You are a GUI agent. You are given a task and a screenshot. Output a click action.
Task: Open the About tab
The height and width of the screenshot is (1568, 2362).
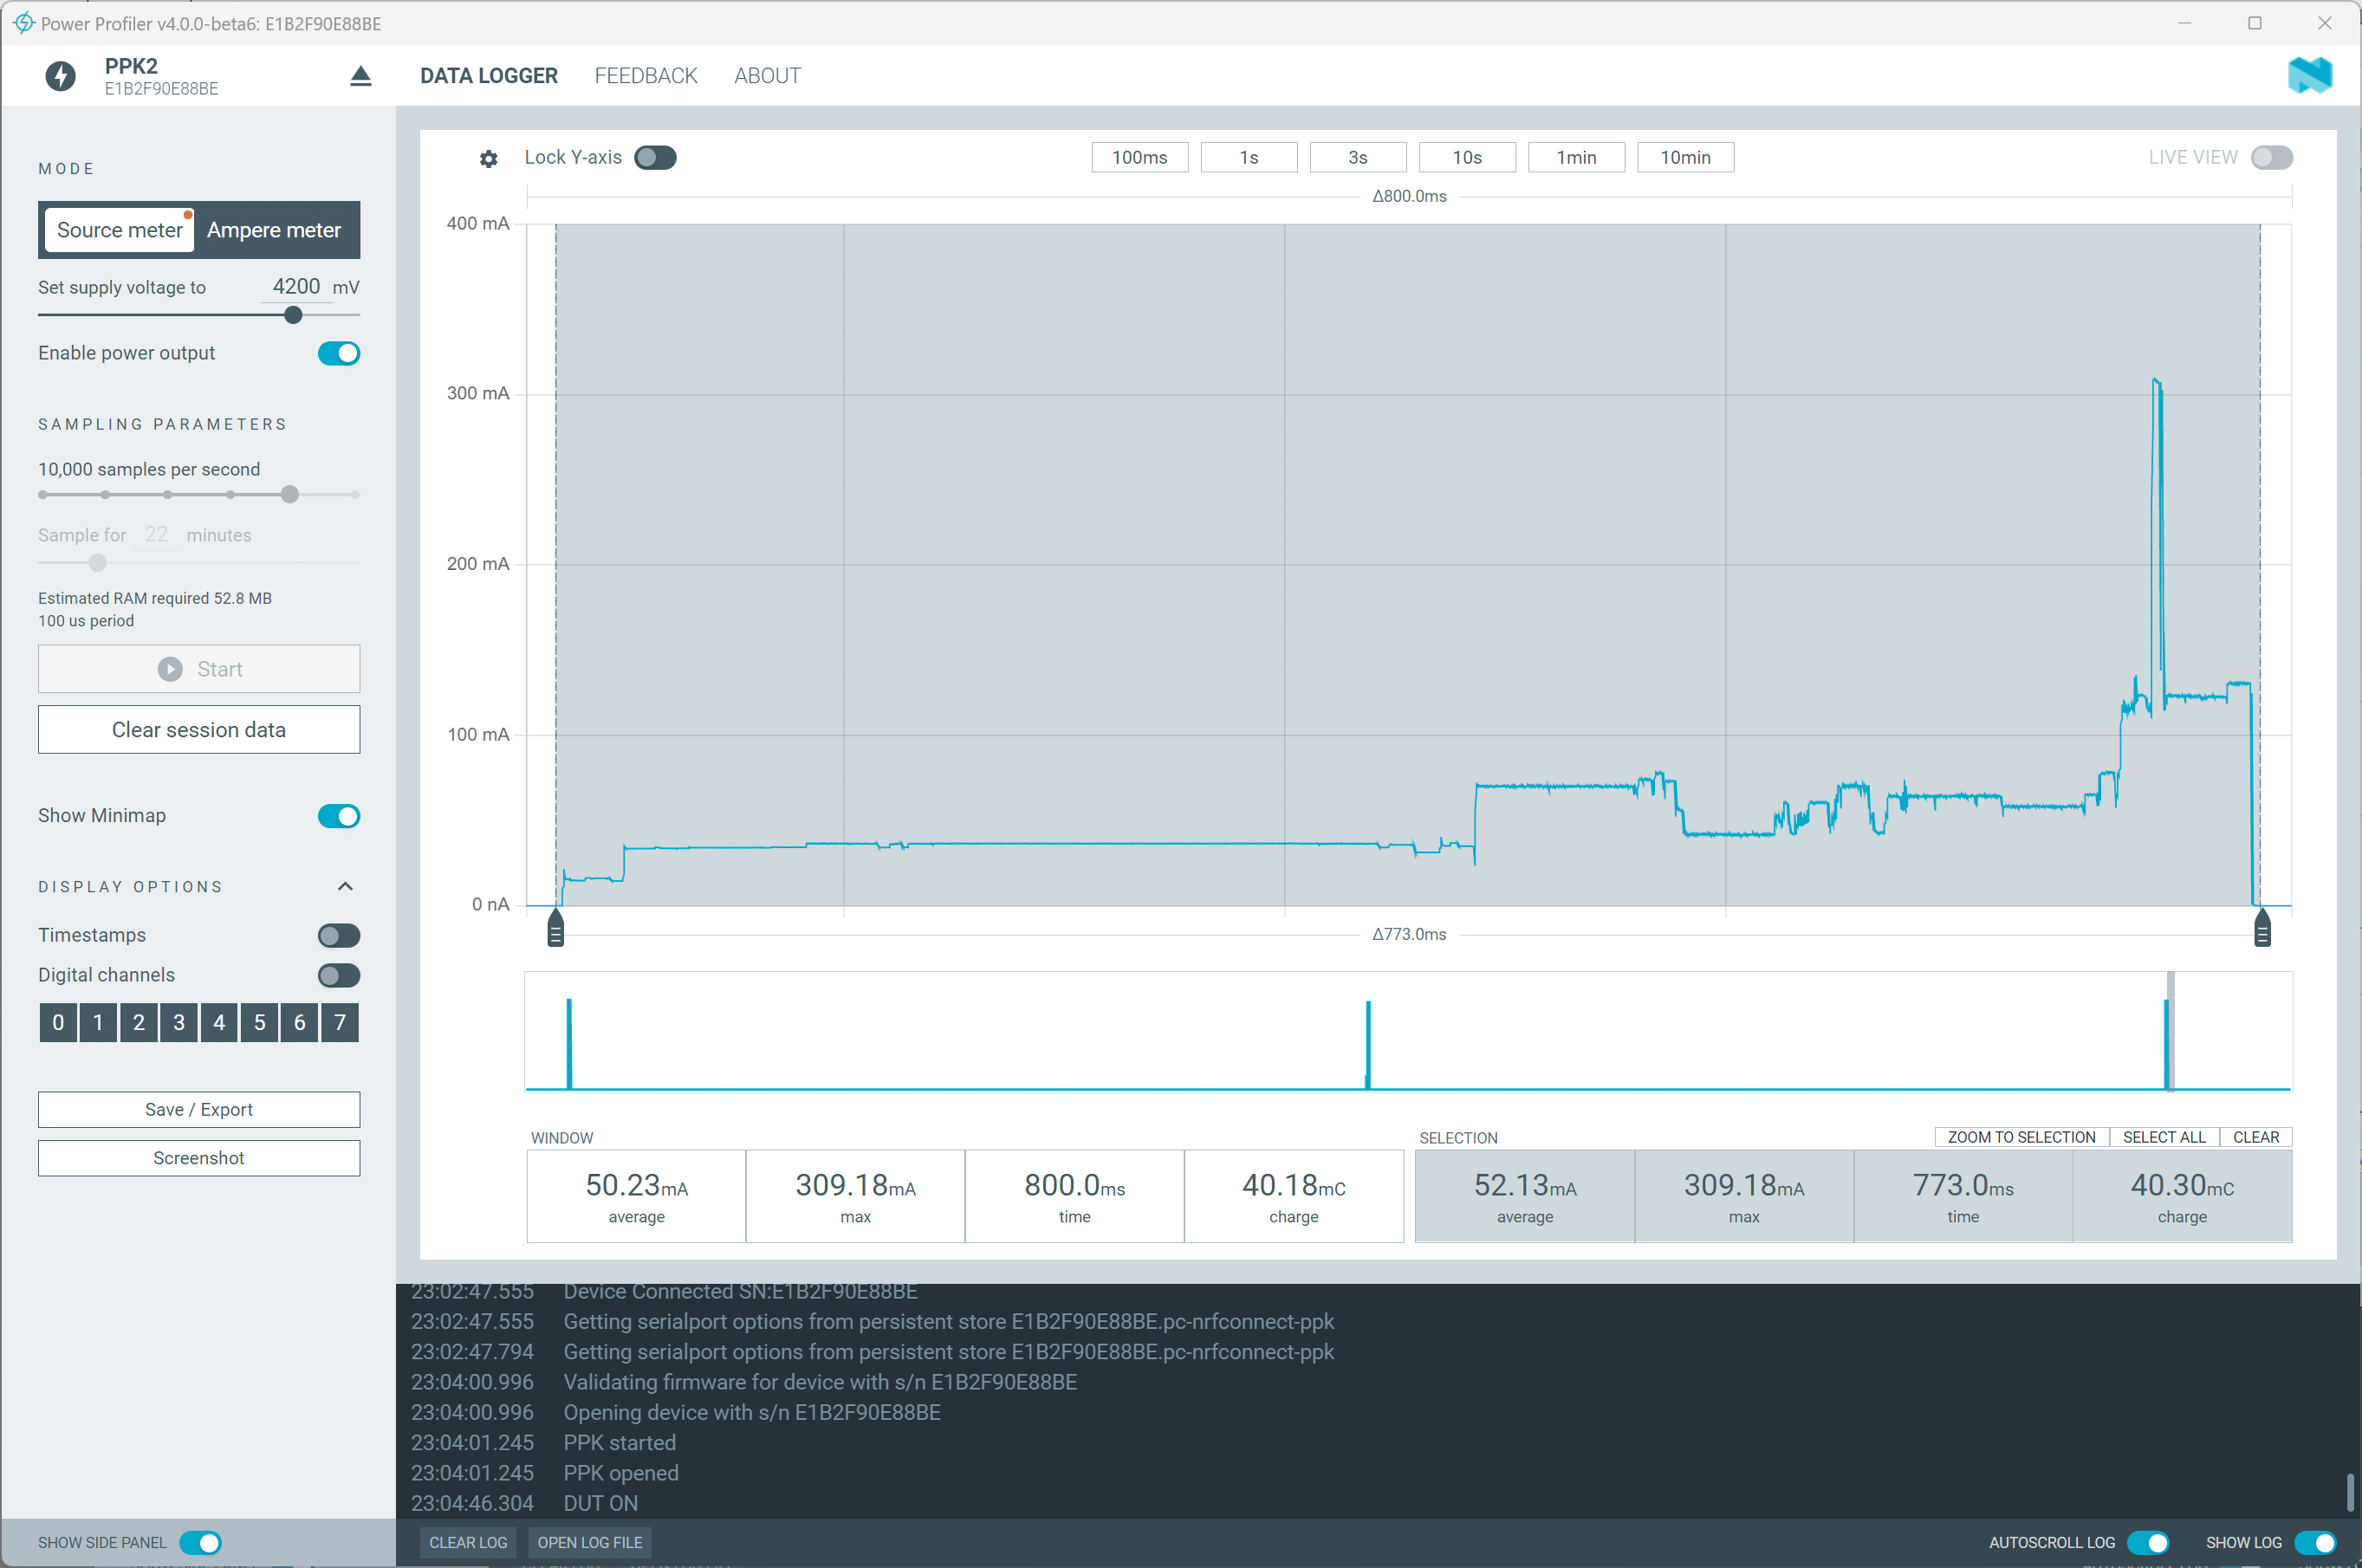coord(767,76)
